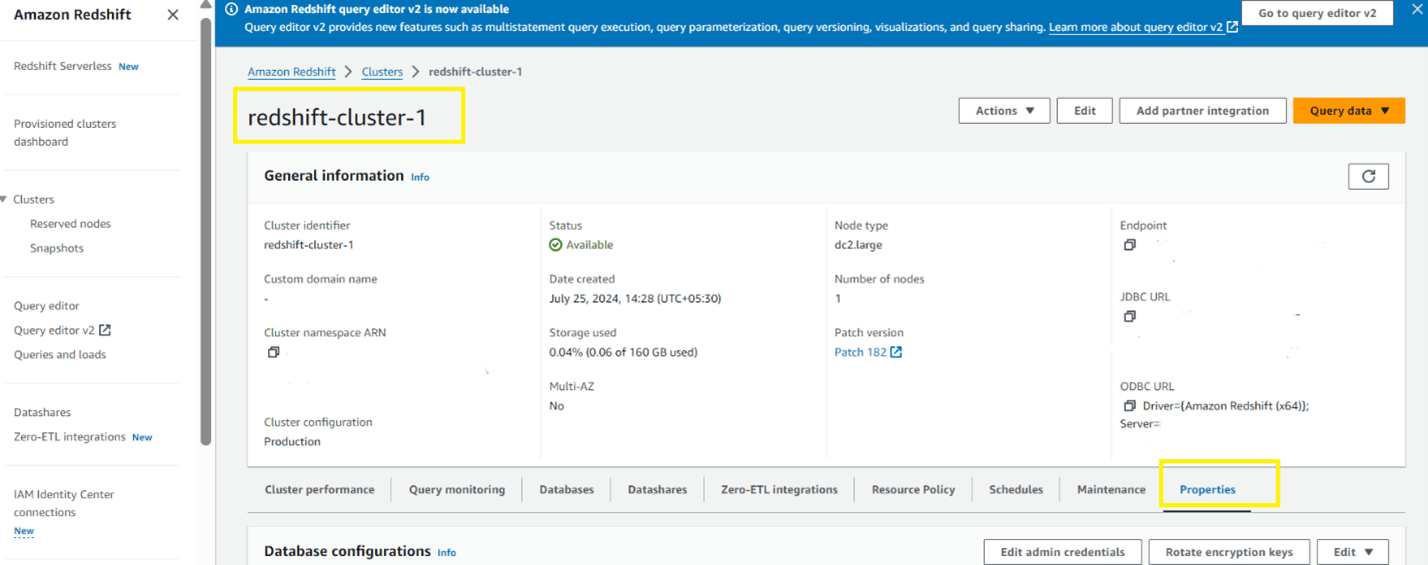Select the Zero-ETL integrations tab
The image size is (1428, 565).
point(779,490)
